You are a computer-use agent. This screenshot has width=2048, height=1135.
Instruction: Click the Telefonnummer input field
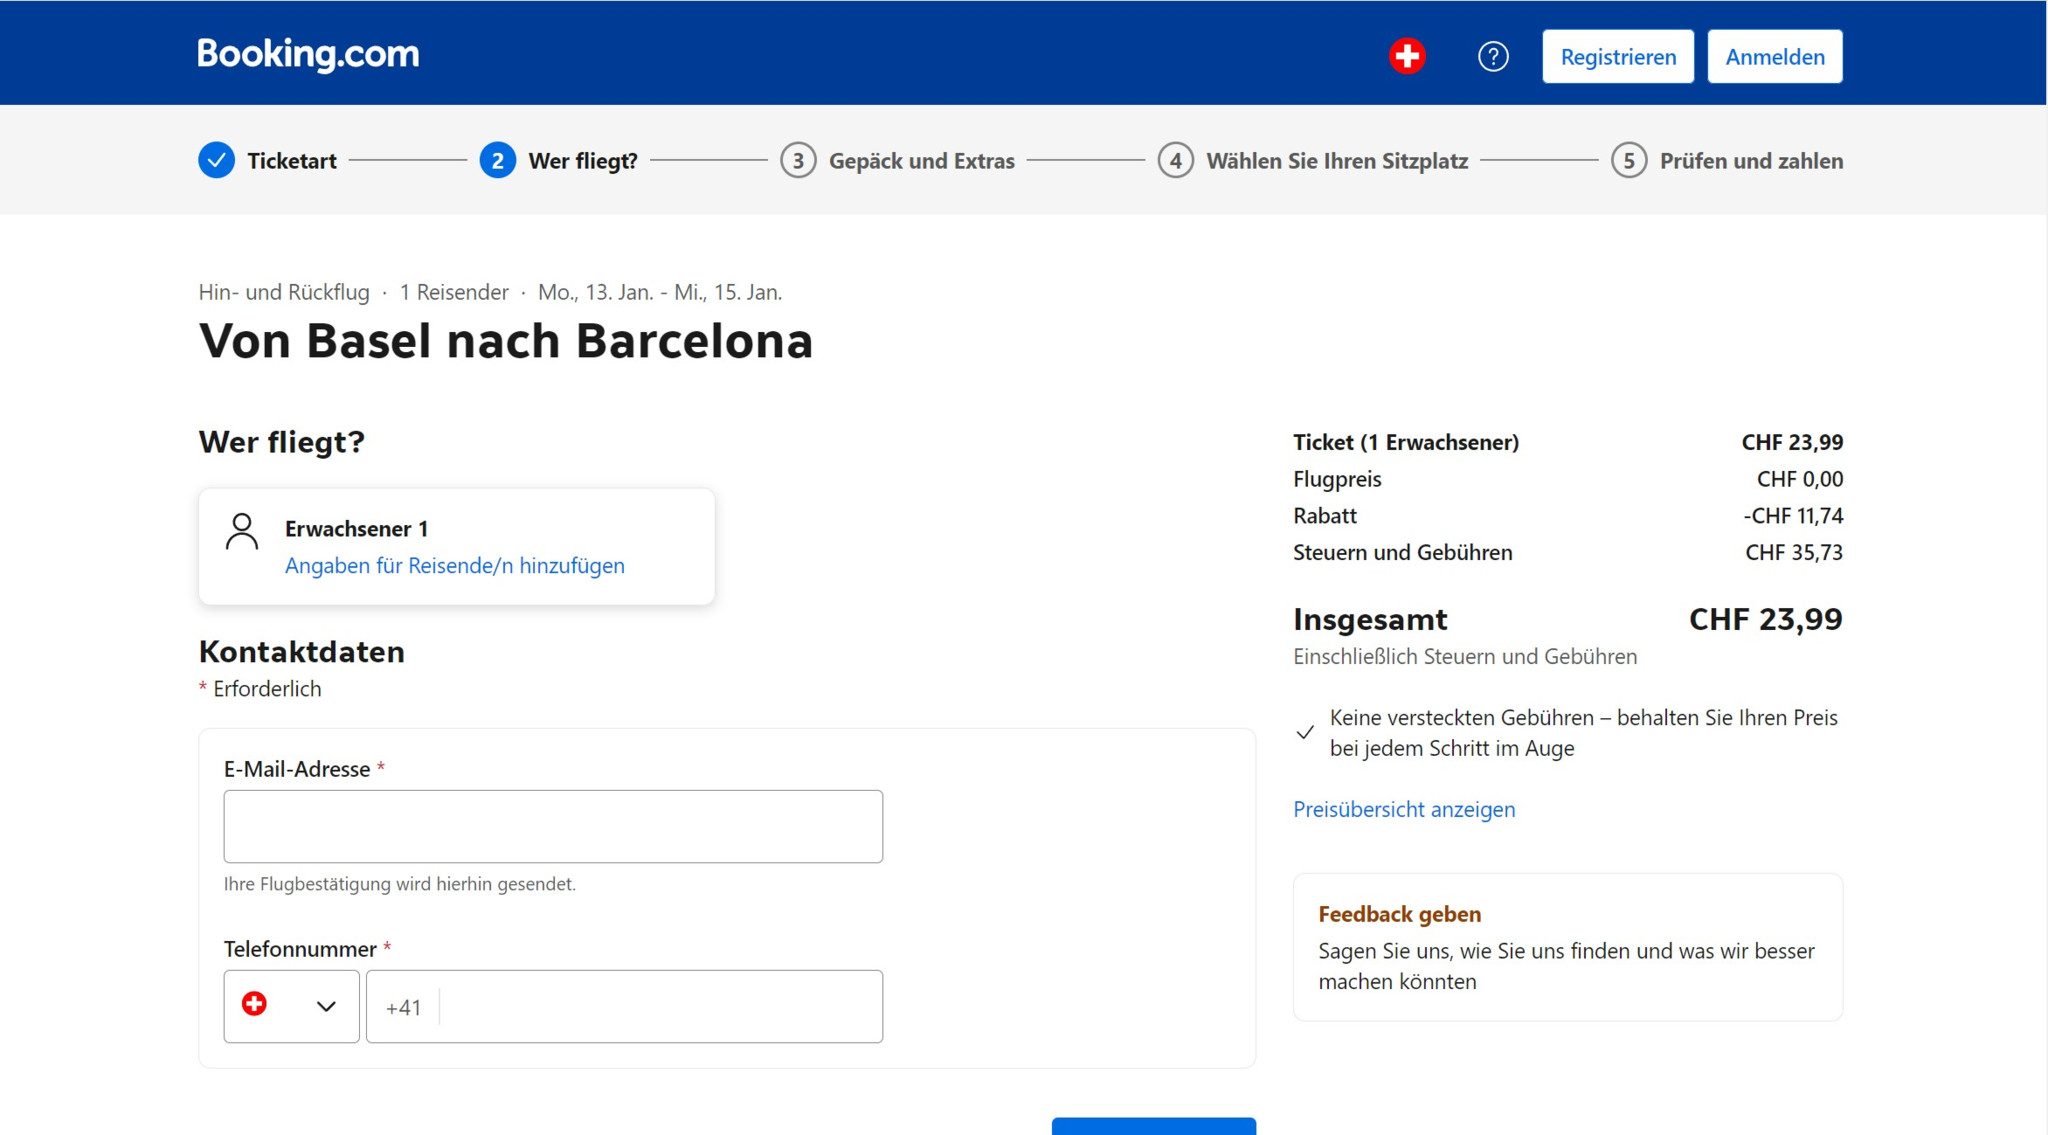click(660, 1006)
